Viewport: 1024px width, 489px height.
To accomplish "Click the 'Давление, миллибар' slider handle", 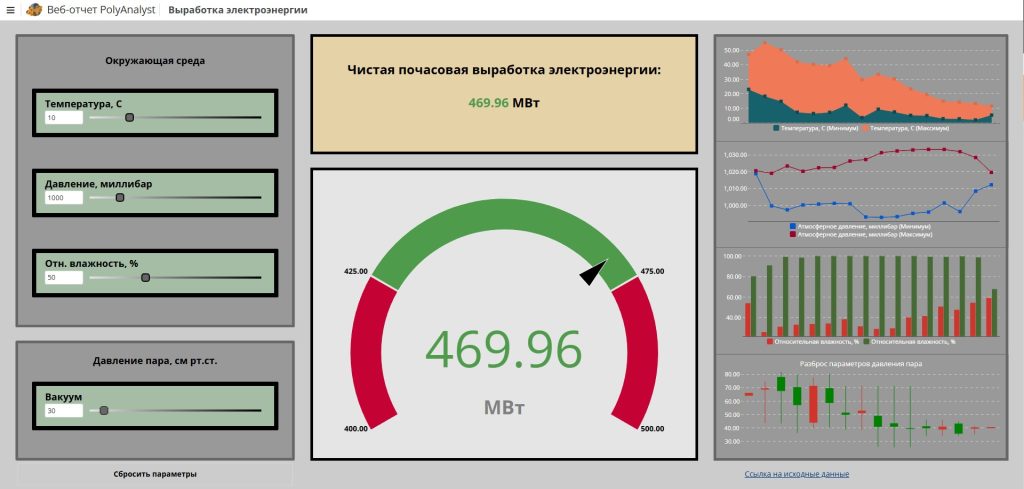I will (120, 198).
